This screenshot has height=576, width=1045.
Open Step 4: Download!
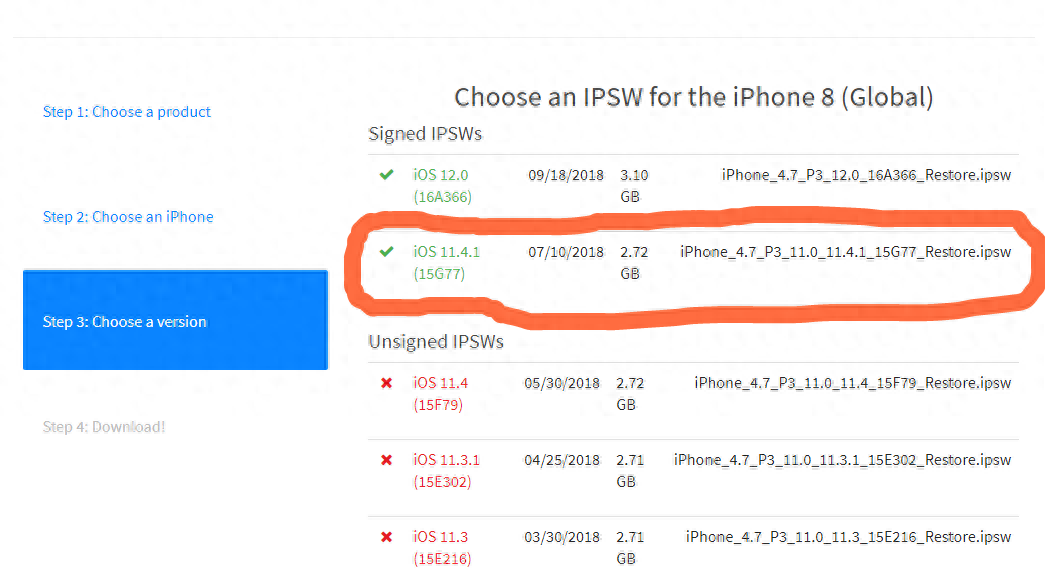coord(104,427)
